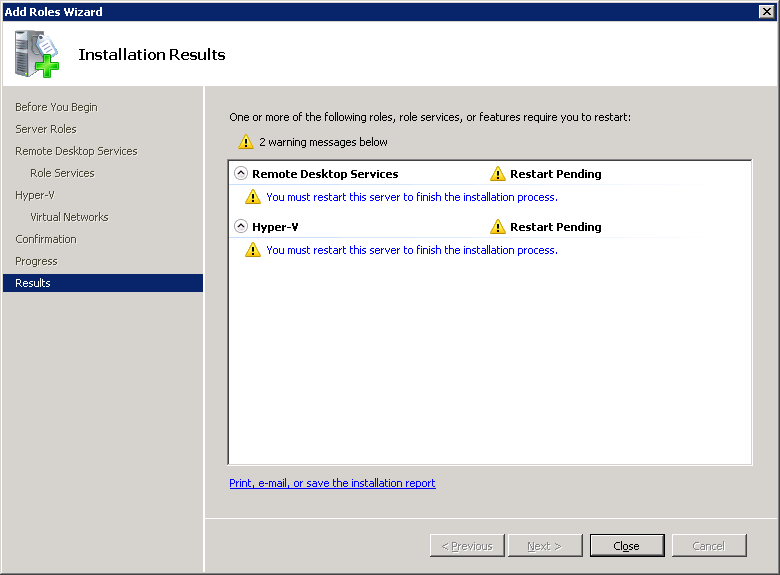The image size is (780, 575).
Task: Click the Confirmation step in sidebar
Action: pos(46,239)
